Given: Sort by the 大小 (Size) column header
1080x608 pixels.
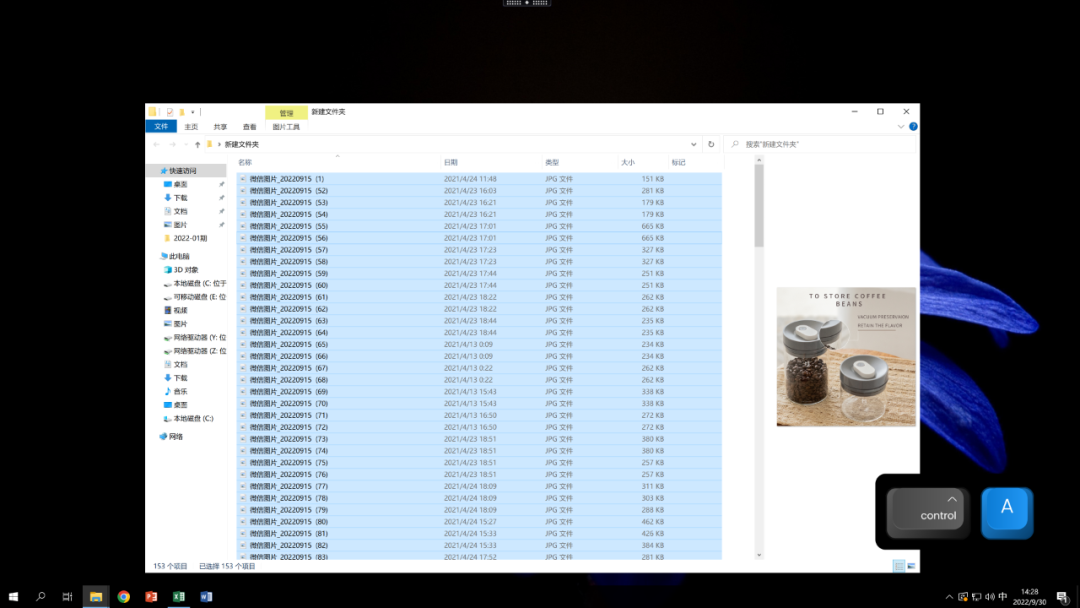Looking at the screenshot, I should pos(627,163).
